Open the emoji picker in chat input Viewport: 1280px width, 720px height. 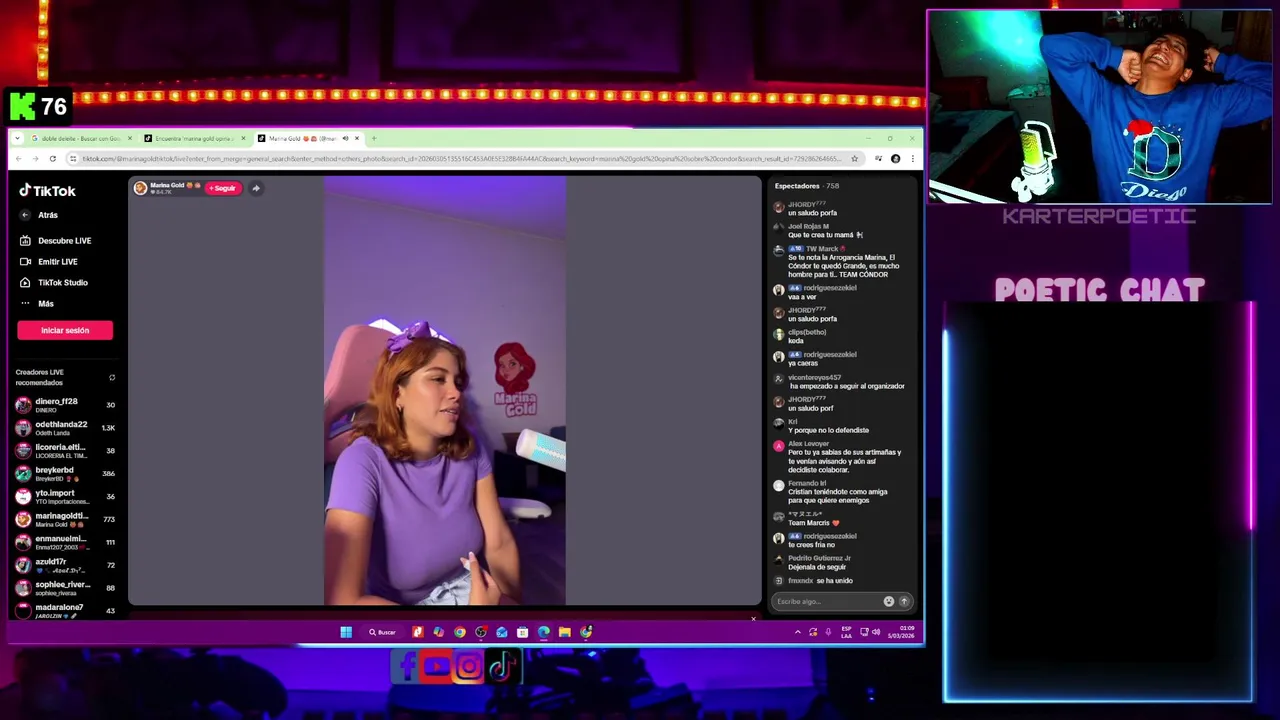(888, 601)
